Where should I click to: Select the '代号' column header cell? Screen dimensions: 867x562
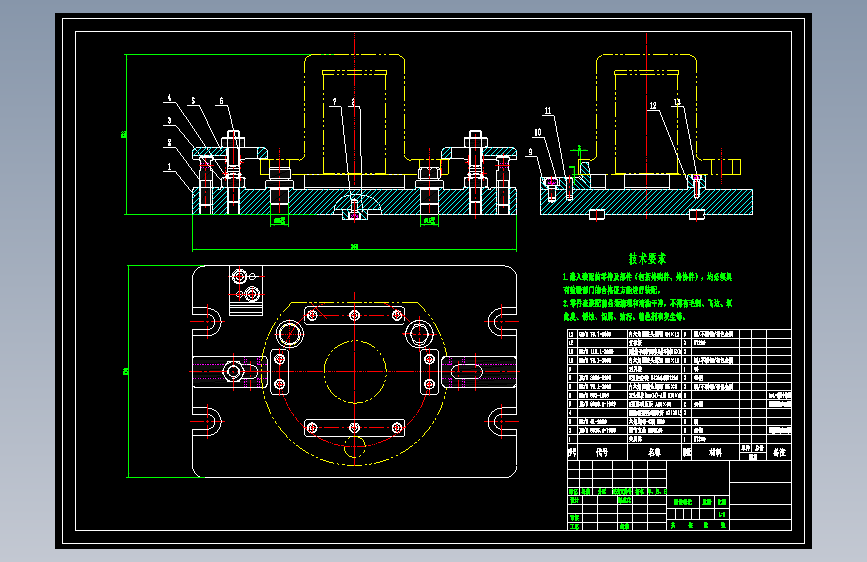tap(602, 452)
